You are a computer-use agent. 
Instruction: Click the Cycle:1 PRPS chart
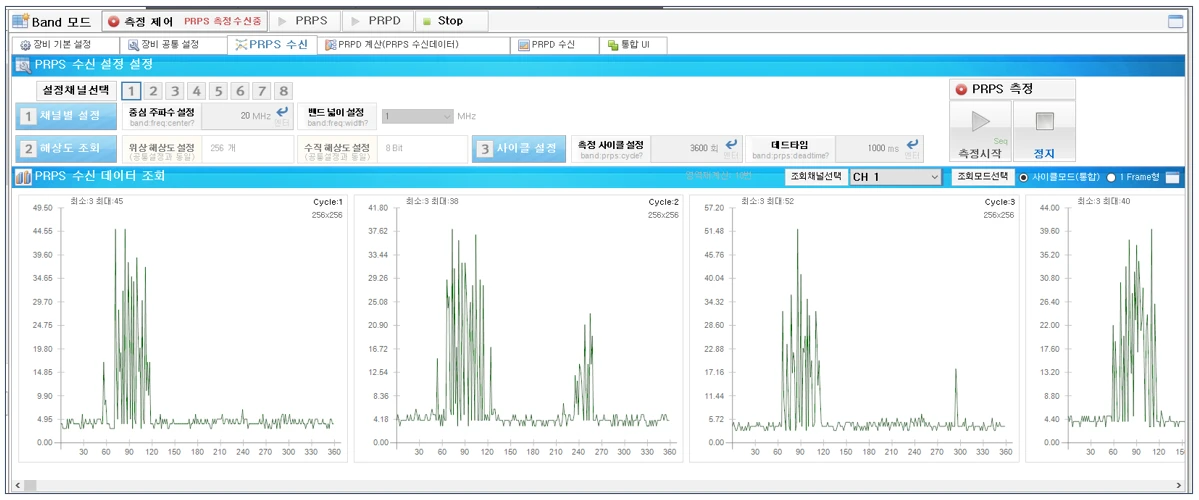182,327
